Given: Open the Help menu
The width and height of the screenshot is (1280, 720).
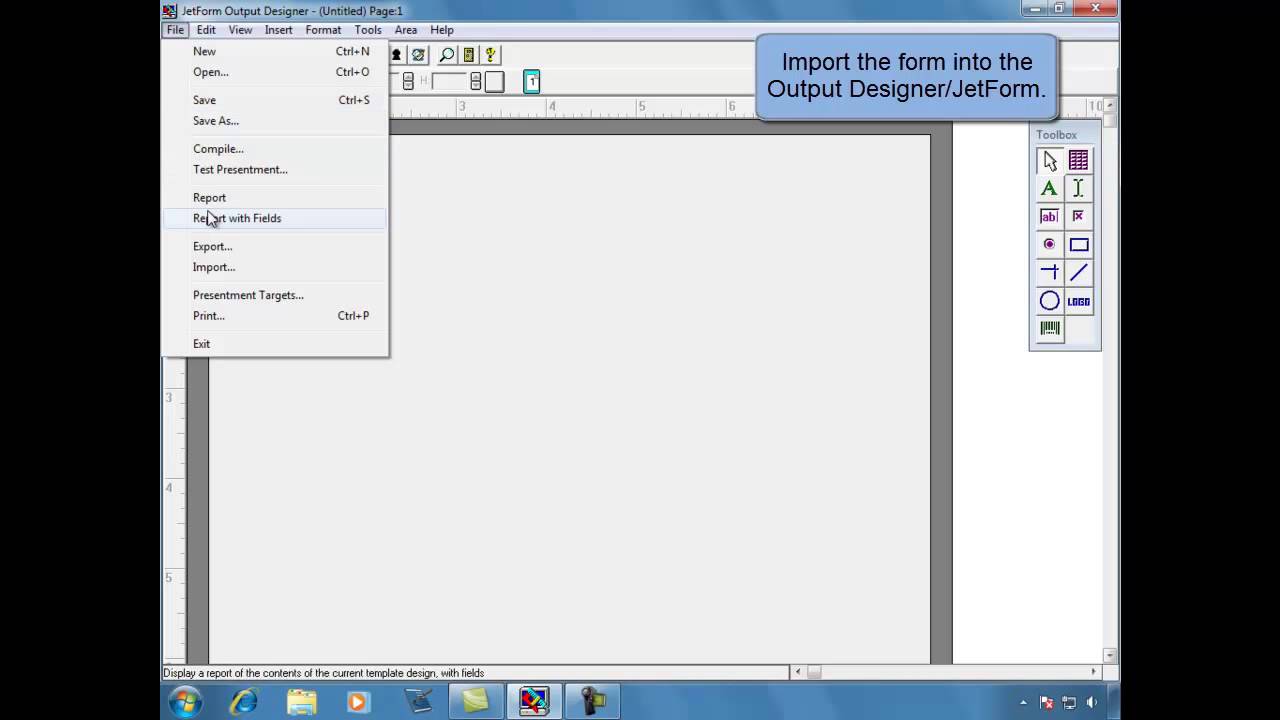Looking at the screenshot, I should point(442,30).
